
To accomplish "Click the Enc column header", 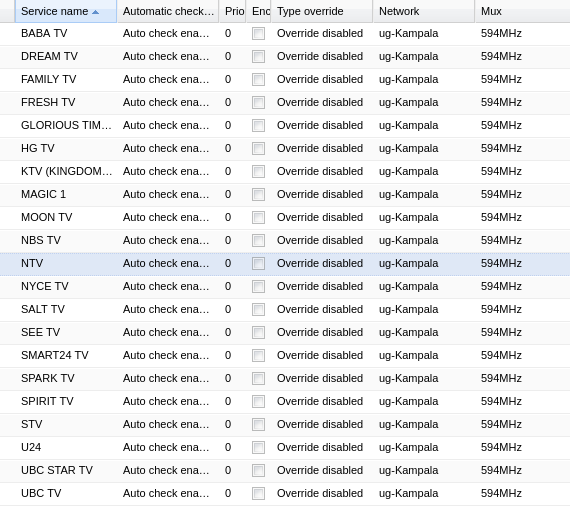I will [x=259, y=11].
